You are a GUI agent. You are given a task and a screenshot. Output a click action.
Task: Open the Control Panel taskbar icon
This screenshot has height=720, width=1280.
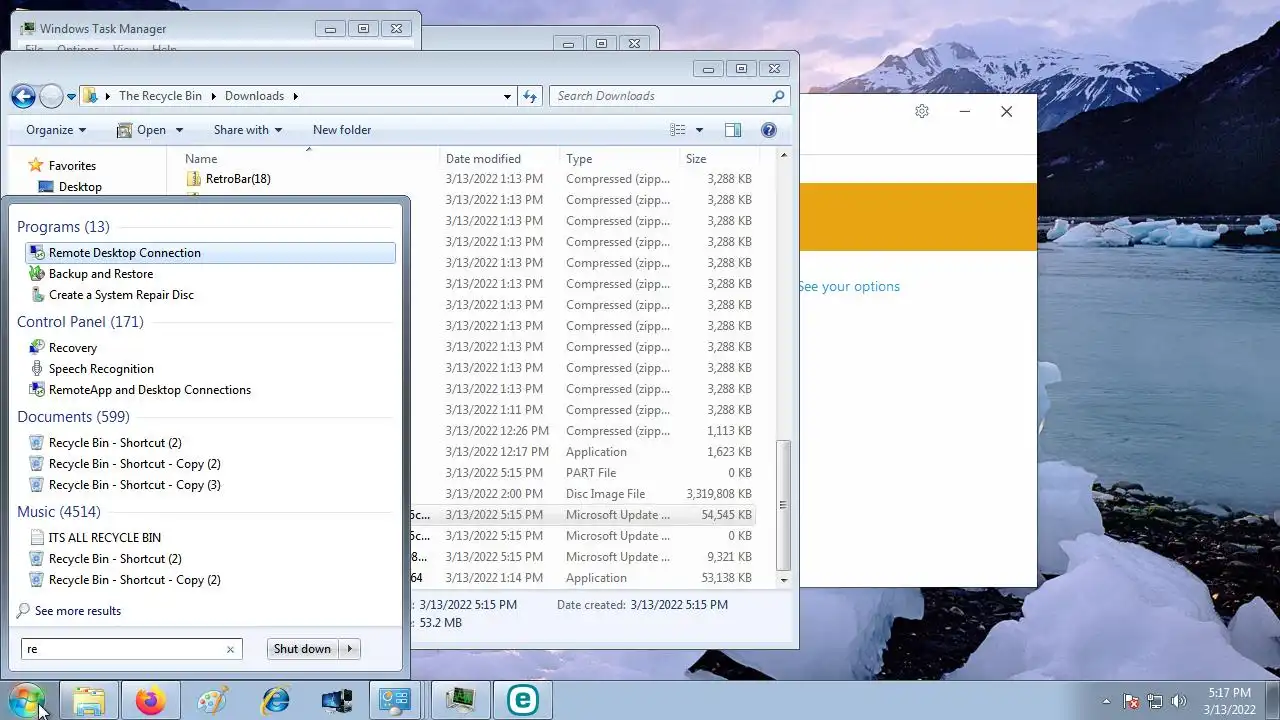pyautogui.click(x=397, y=701)
